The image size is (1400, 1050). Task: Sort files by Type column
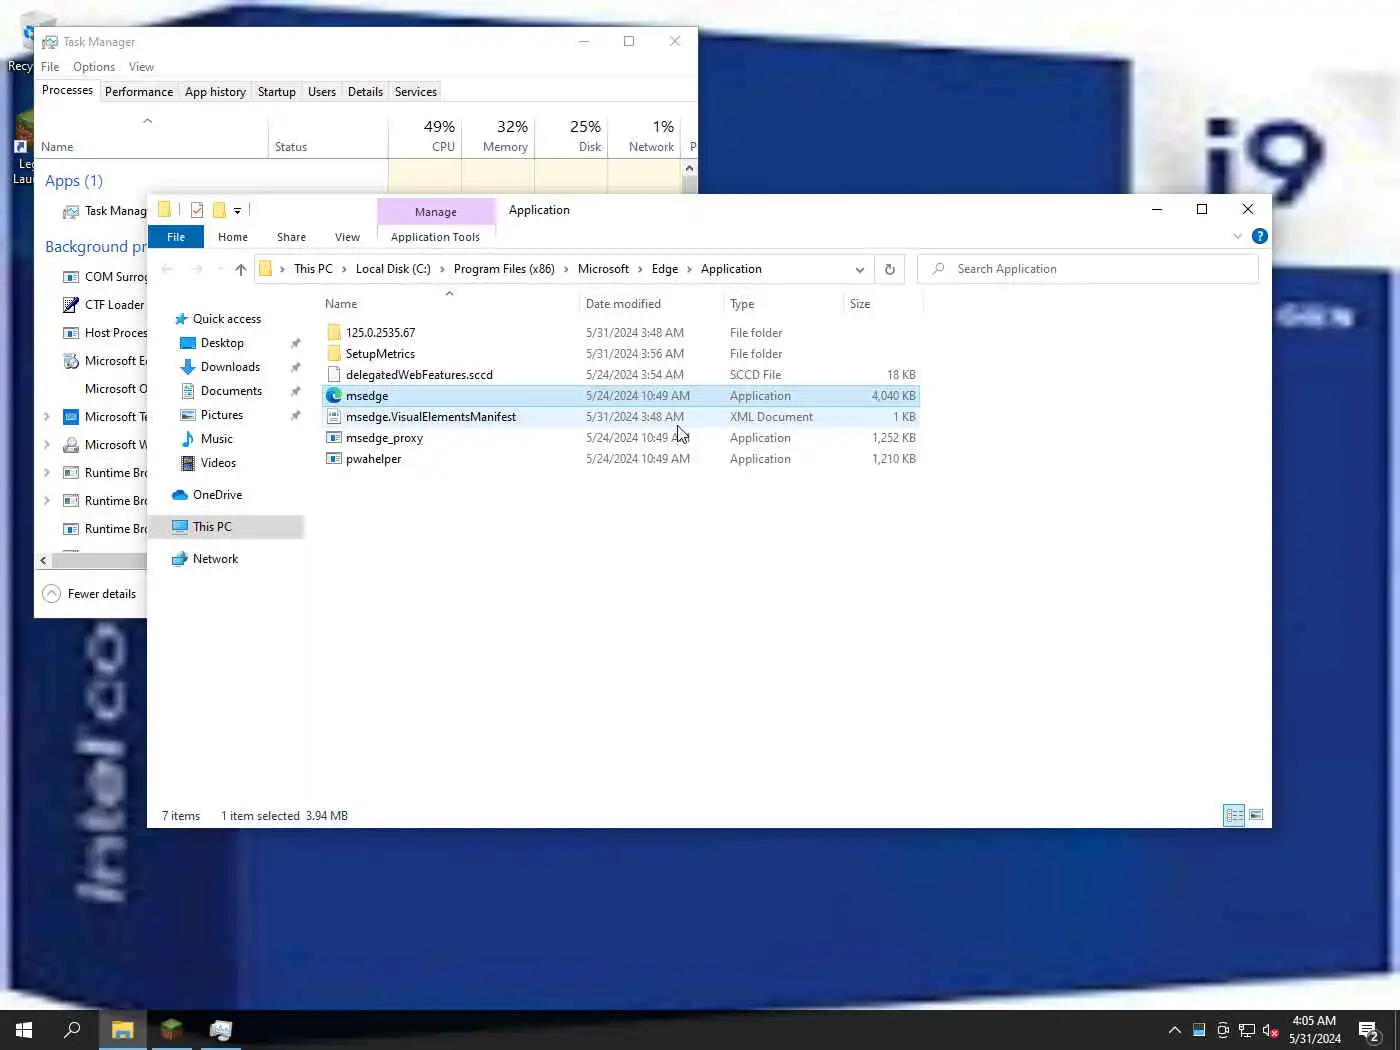pyautogui.click(x=783, y=304)
